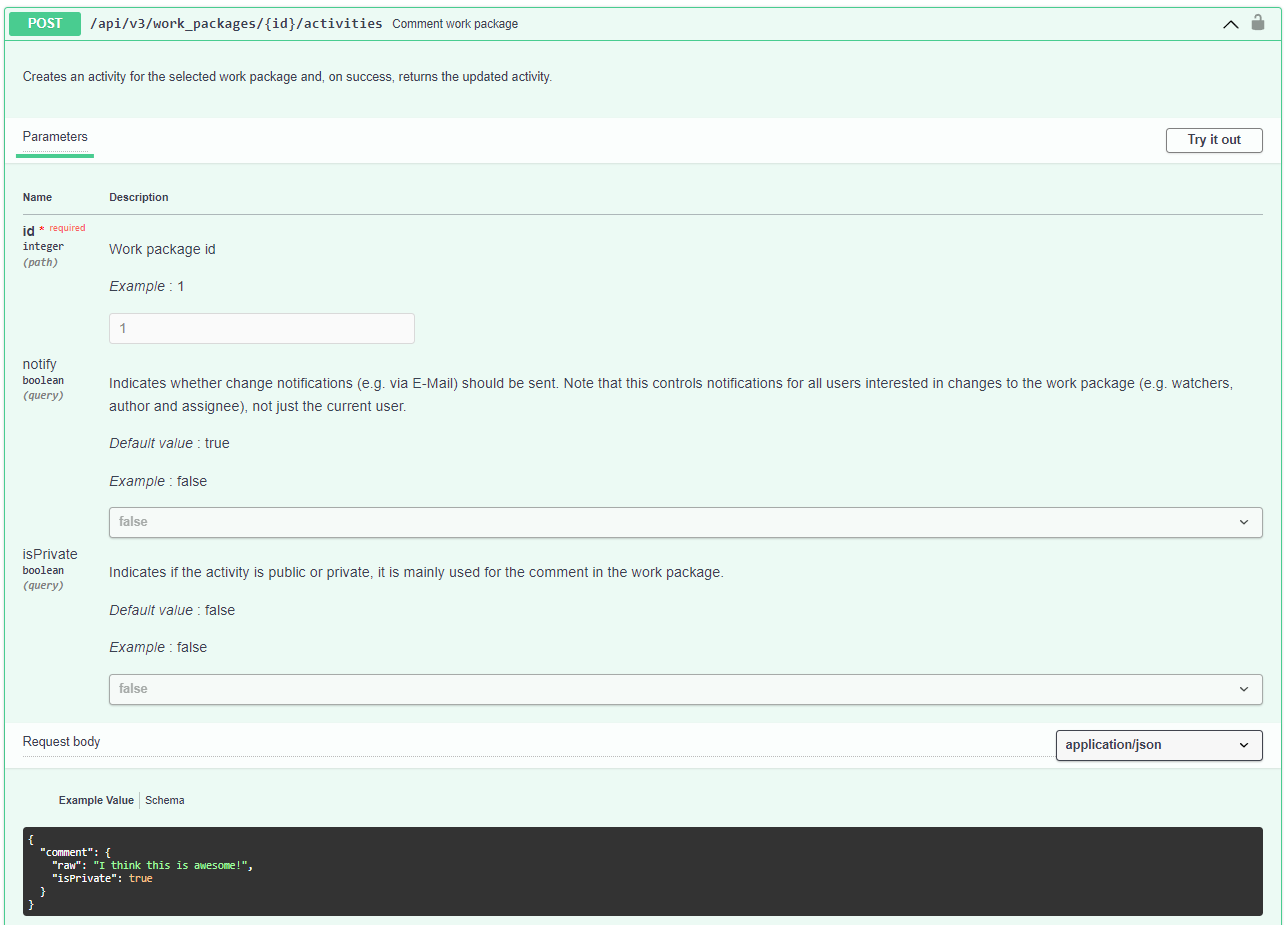This screenshot has height=925, width=1286.
Task: Click the 'Request body' heading
Action: pos(62,741)
